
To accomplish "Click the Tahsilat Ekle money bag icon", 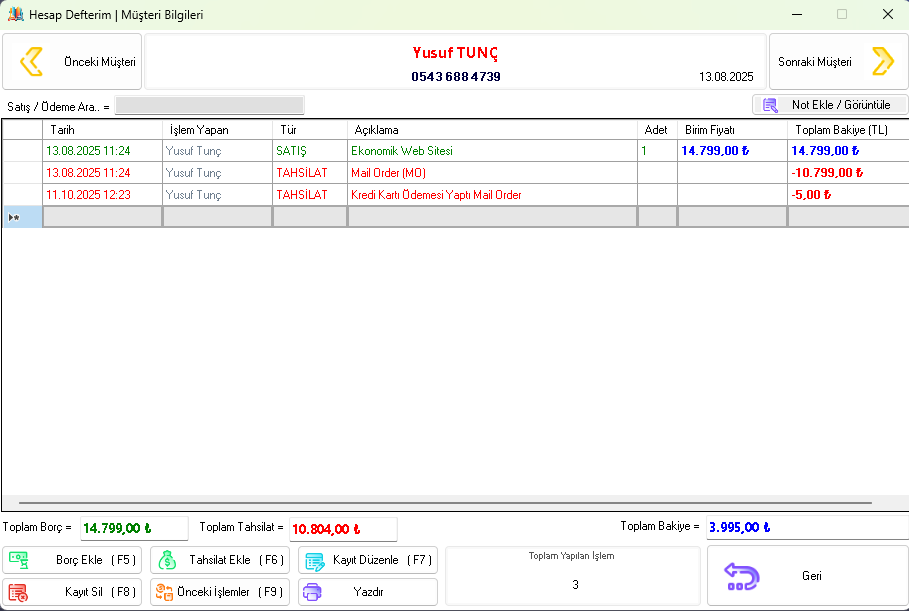I will [x=166, y=560].
